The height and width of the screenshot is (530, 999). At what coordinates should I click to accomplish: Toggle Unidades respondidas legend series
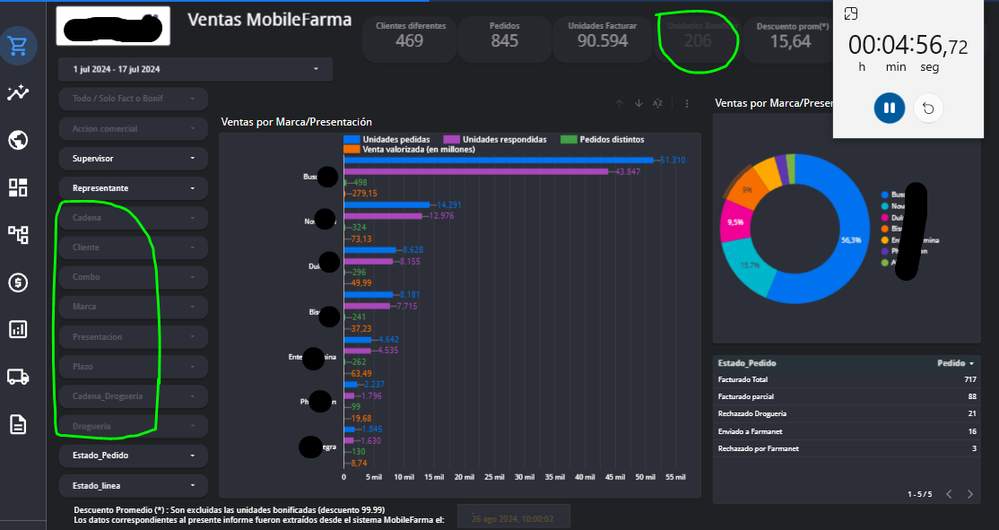(x=495, y=140)
